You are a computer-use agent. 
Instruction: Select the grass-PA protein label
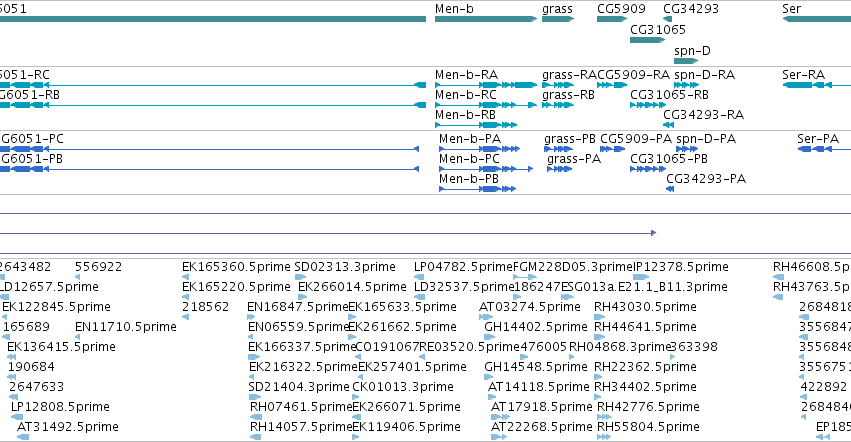[574, 159]
